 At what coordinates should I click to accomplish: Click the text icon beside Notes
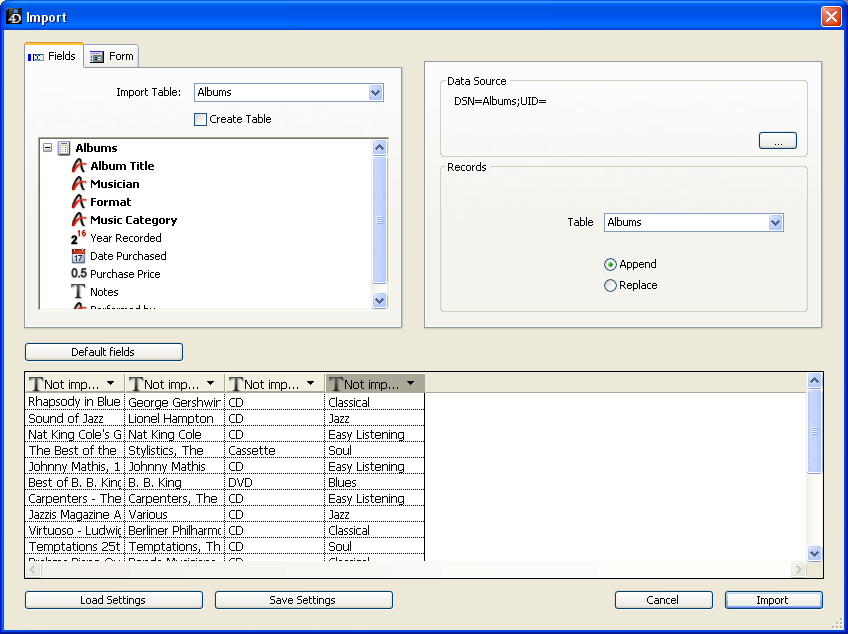[x=79, y=292]
